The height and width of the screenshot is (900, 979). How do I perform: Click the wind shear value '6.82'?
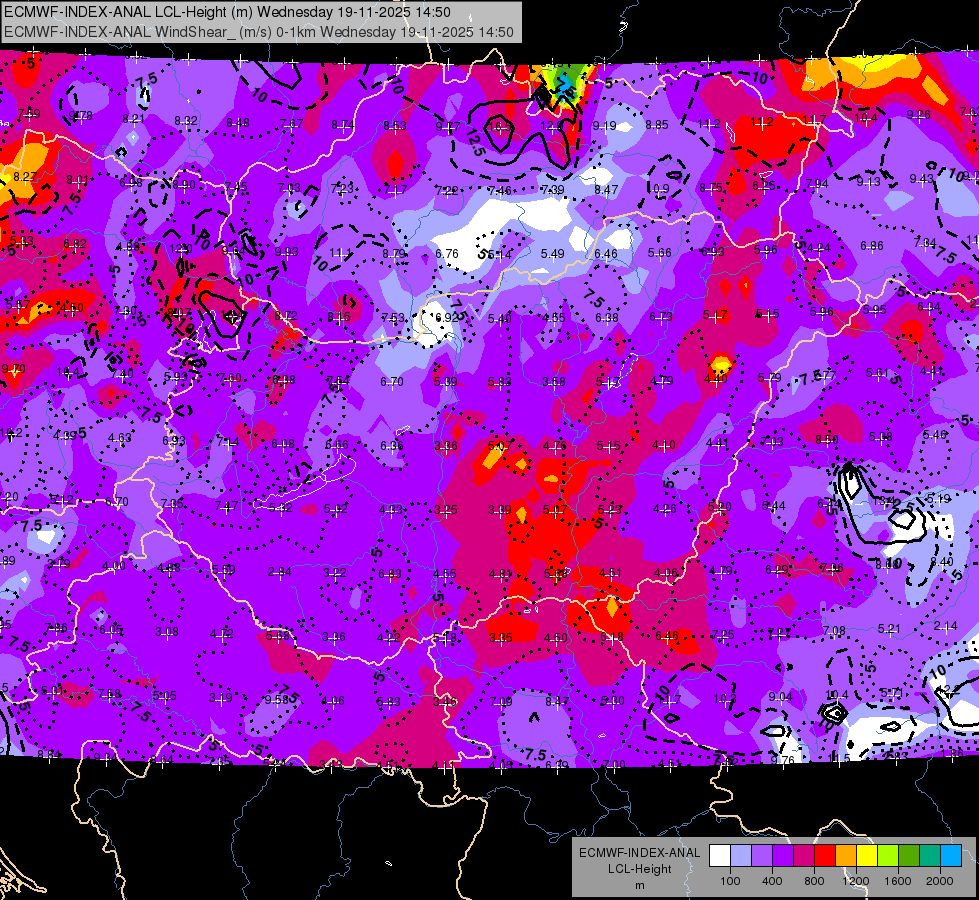pyautogui.click(x=75, y=244)
